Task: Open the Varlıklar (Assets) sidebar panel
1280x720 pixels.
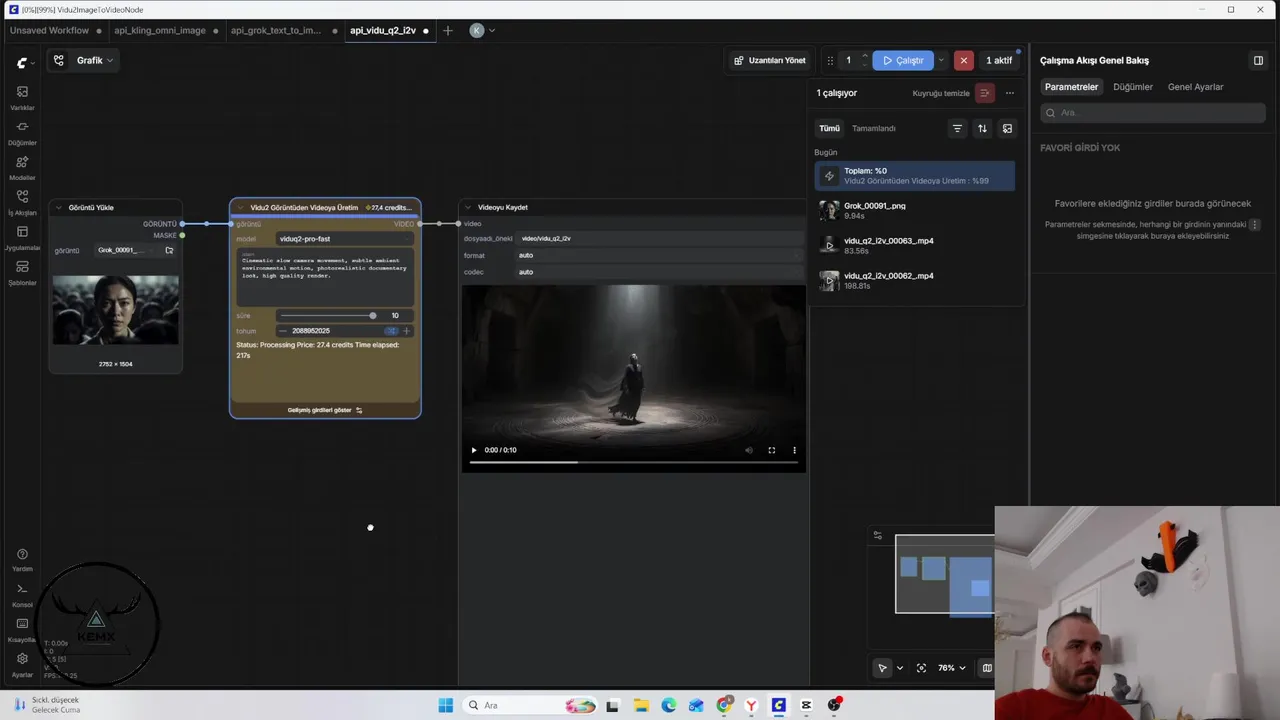Action: 22,97
